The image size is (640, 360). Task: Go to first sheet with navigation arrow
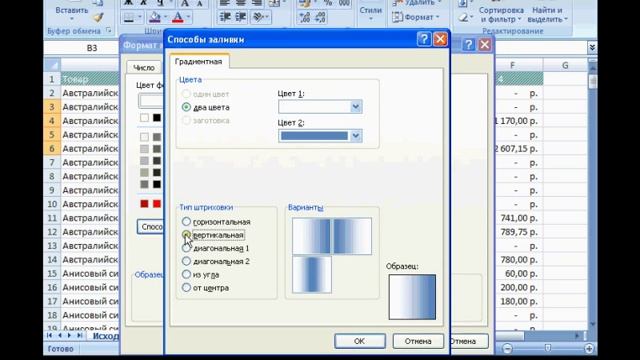coord(49,336)
